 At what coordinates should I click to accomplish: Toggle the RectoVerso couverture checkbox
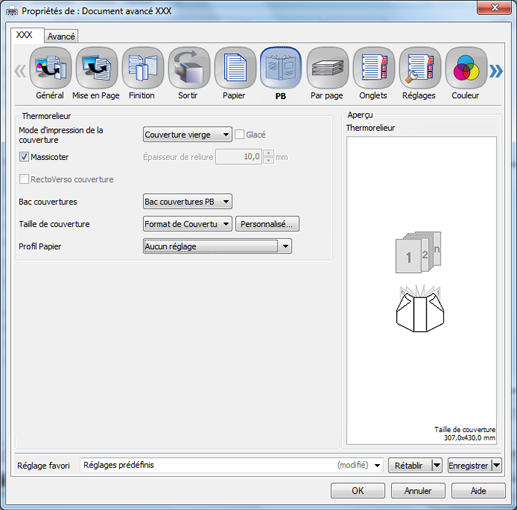click(24, 179)
